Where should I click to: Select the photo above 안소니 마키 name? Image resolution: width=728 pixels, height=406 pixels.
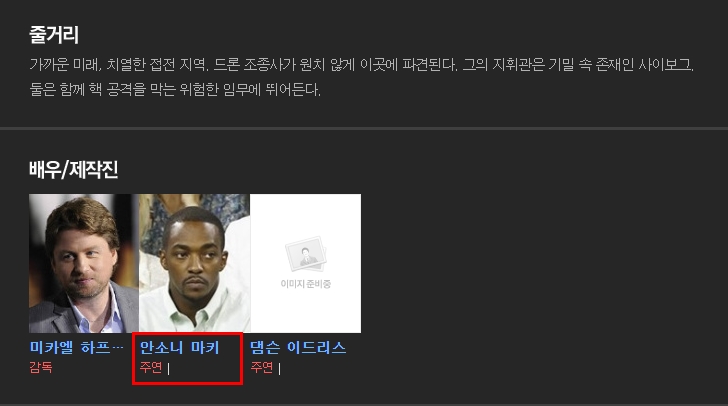(x=195, y=263)
